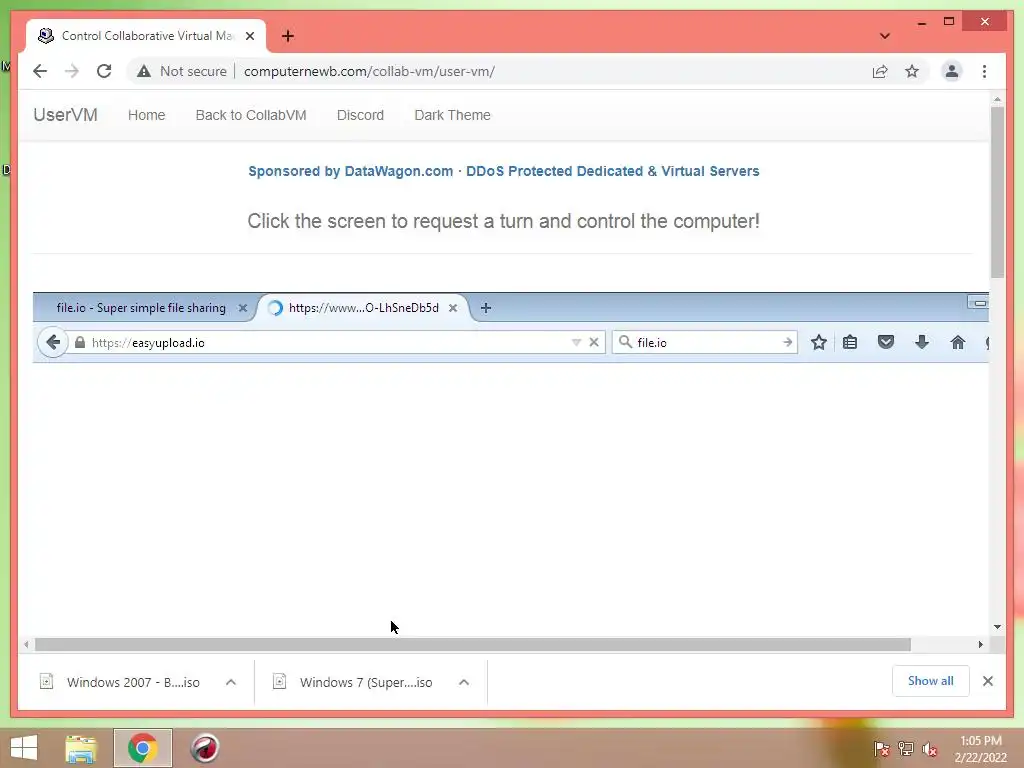Open a new Chrome tab
Viewport: 1024px width, 768px height.
(x=287, y=36)
